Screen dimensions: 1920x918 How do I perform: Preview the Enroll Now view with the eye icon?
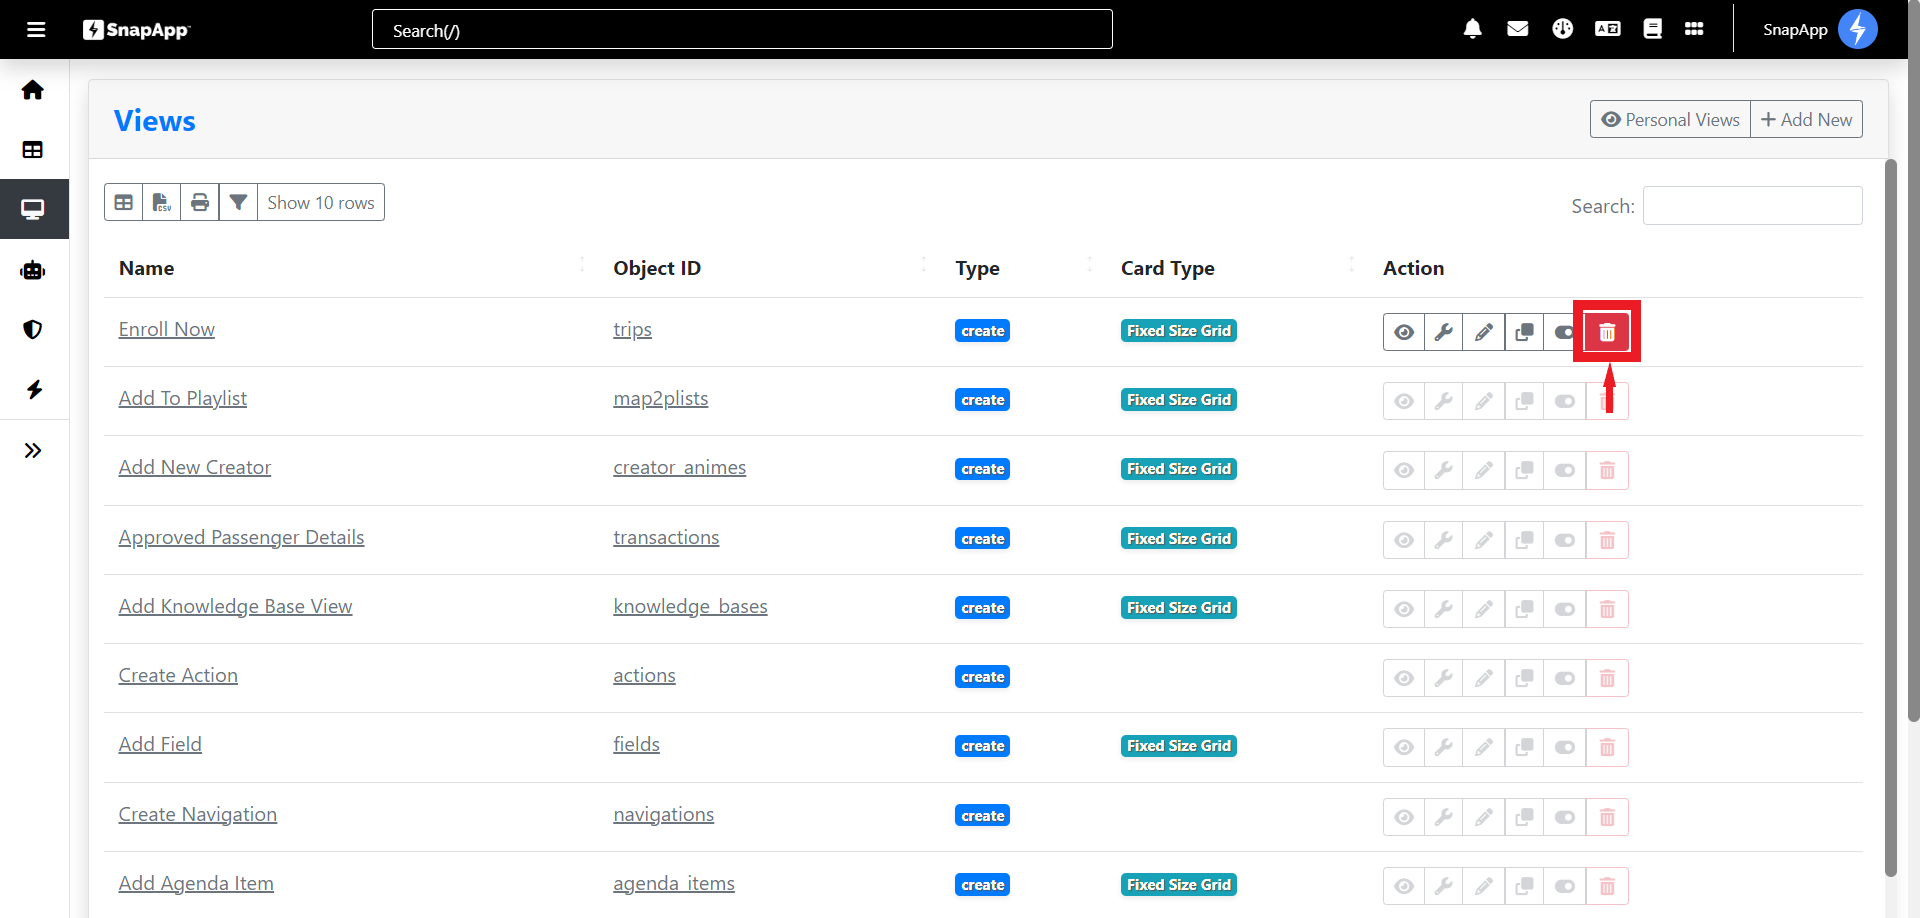pos(1404,332)
